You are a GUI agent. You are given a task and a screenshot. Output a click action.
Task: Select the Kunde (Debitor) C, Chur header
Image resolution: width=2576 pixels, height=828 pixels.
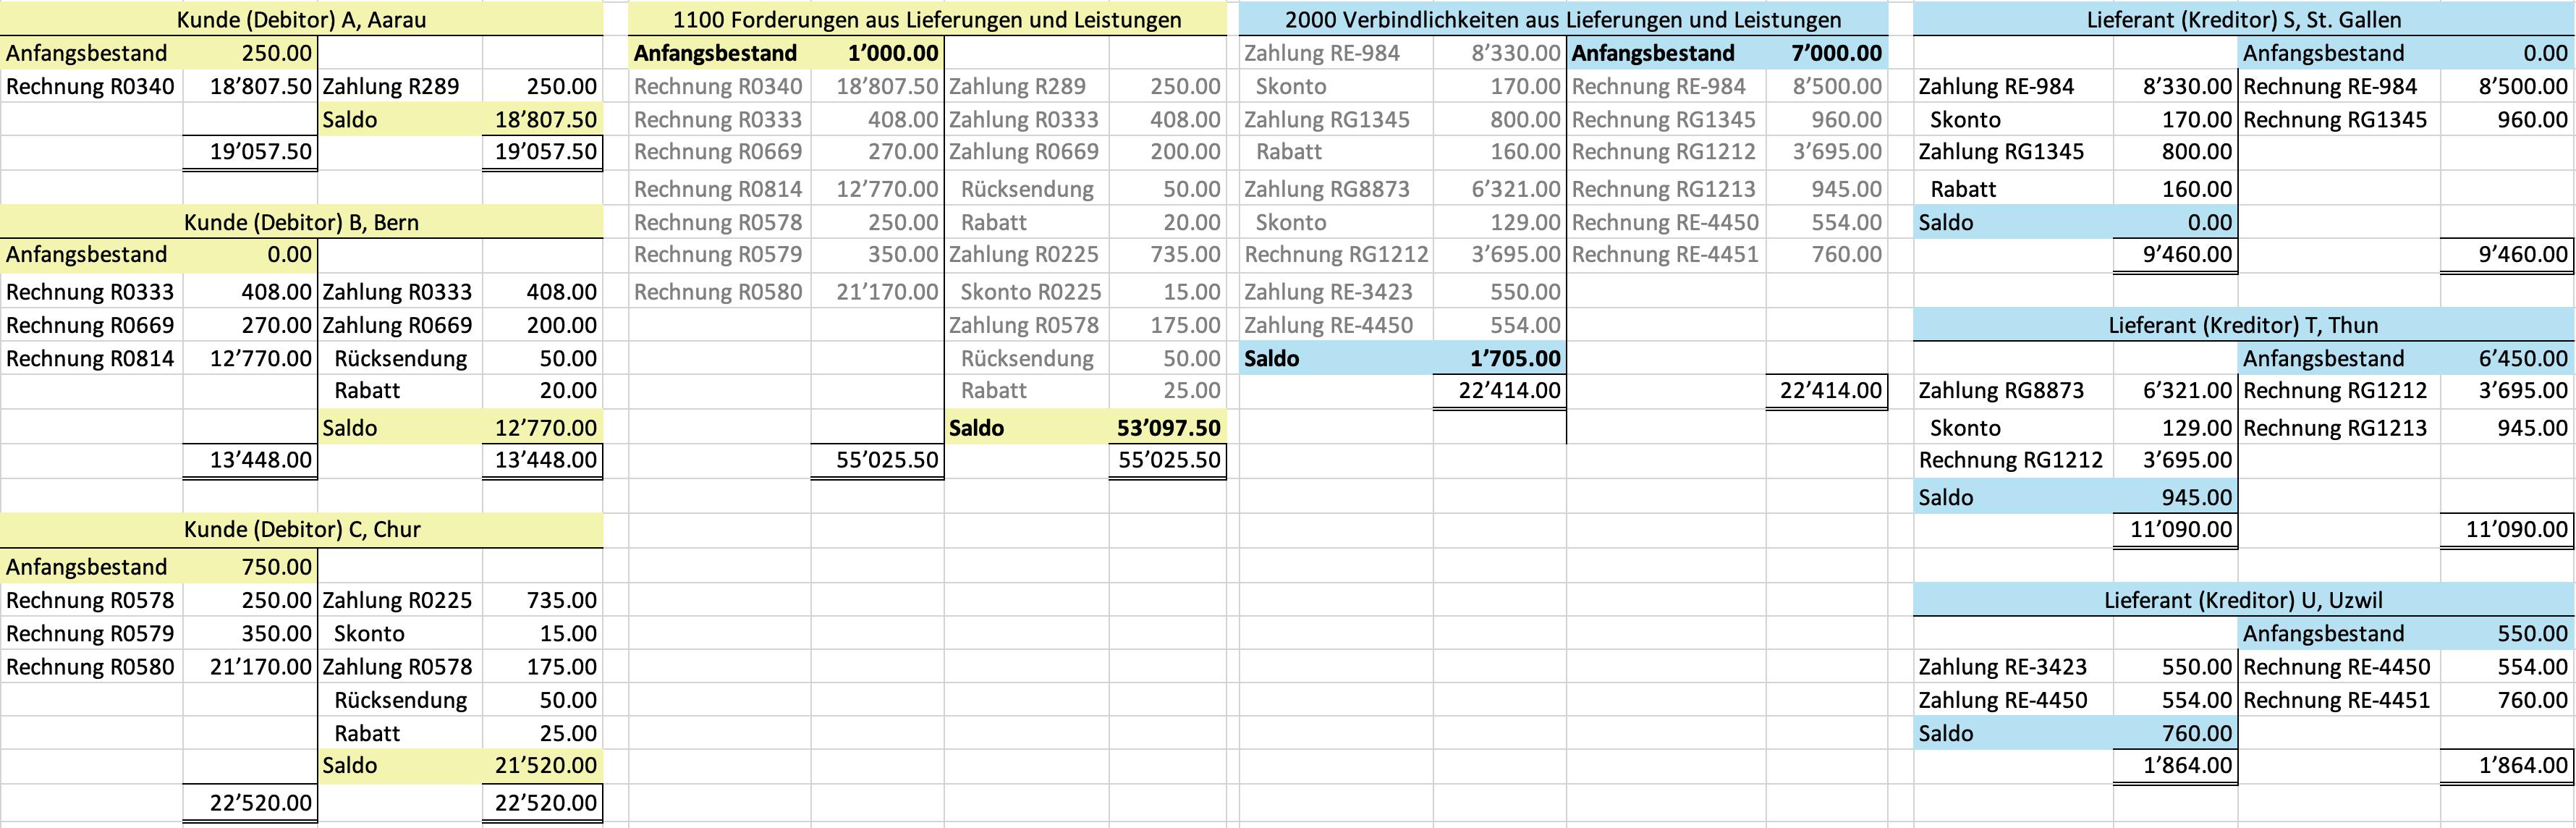tap(301, 529)
